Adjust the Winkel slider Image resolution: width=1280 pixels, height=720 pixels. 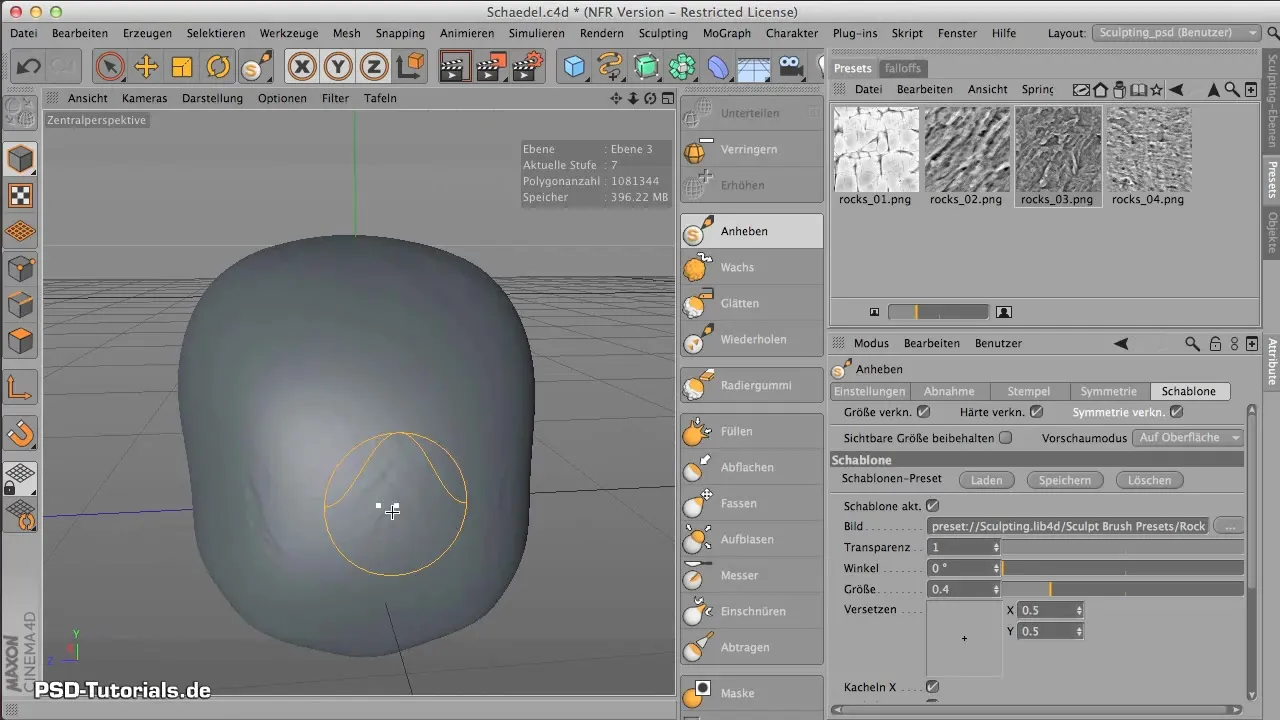pyautogui.click(x=1124, y=568)
